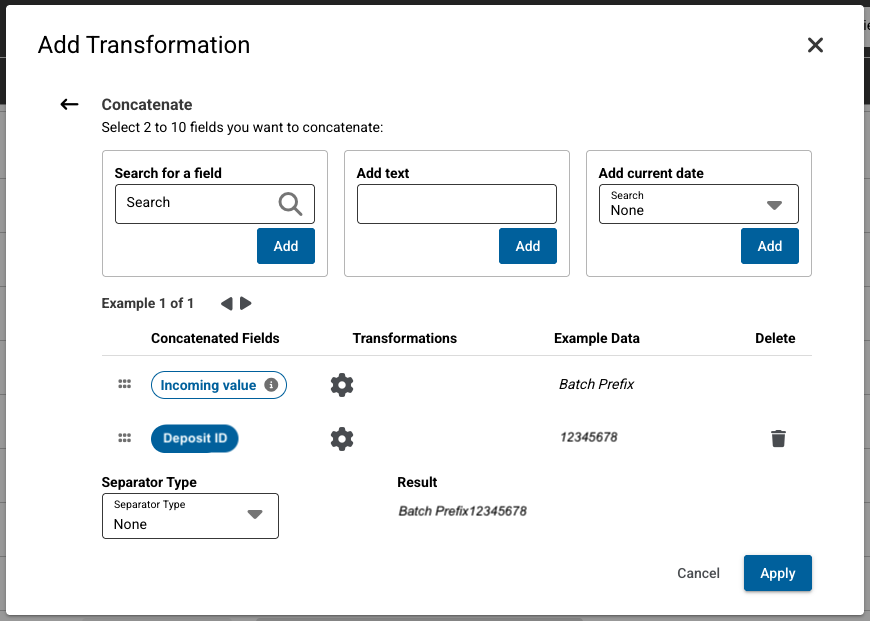
Task: Click Add under the current date dropdown
Action: [x=770, y=246]
